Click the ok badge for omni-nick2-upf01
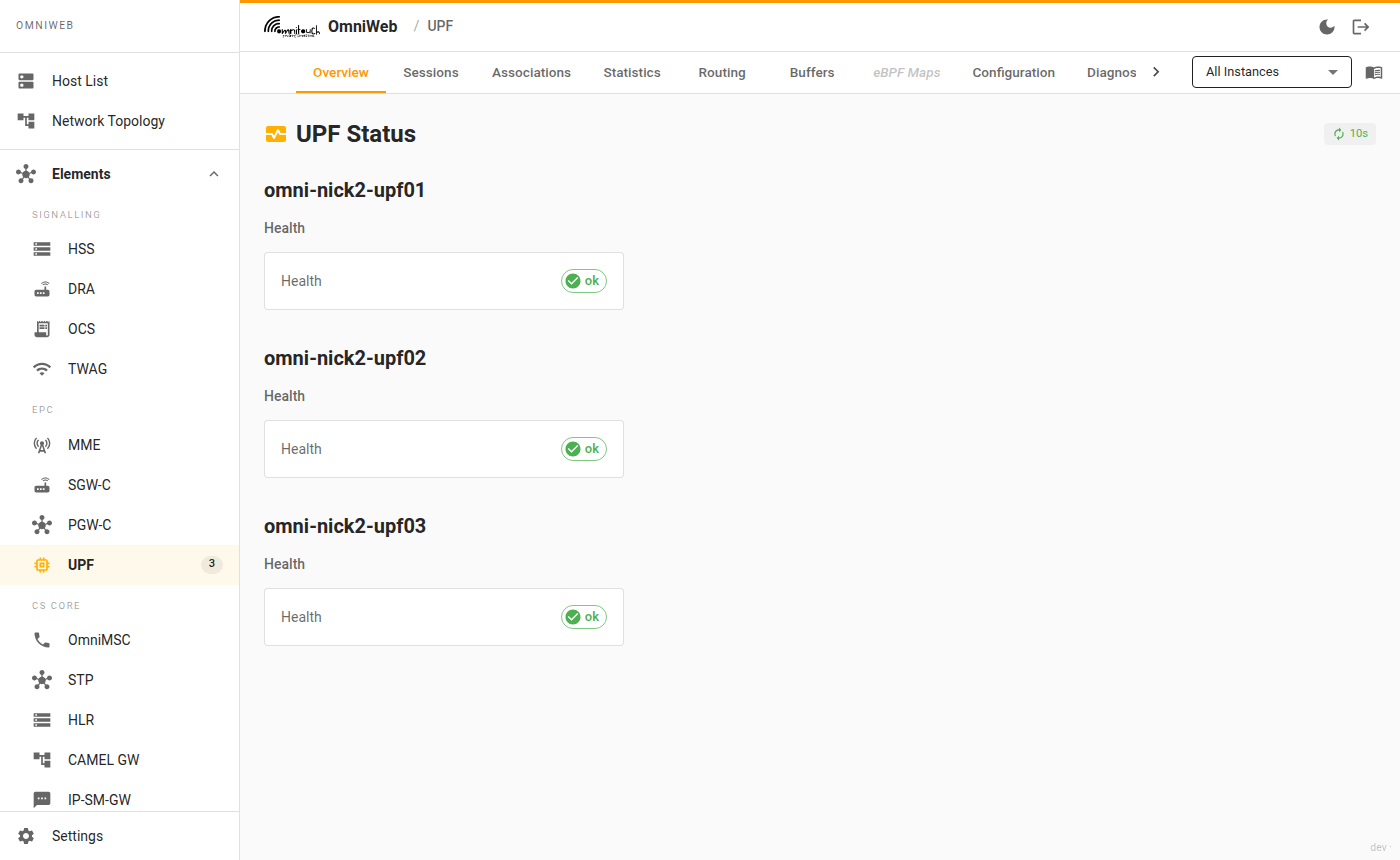Image resolution: width=1400 pixels, height=860 pixels. 584,281
